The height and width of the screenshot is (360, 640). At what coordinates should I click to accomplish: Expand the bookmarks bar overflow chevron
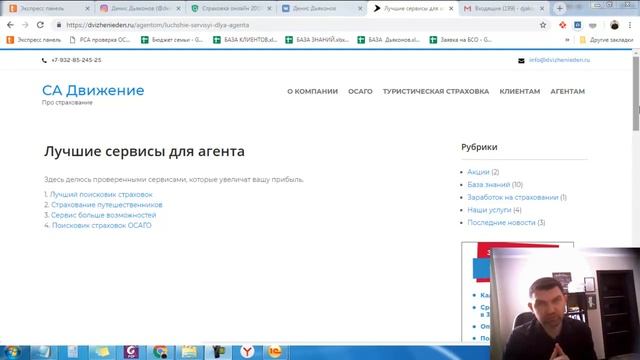click(x=567, y=40)
